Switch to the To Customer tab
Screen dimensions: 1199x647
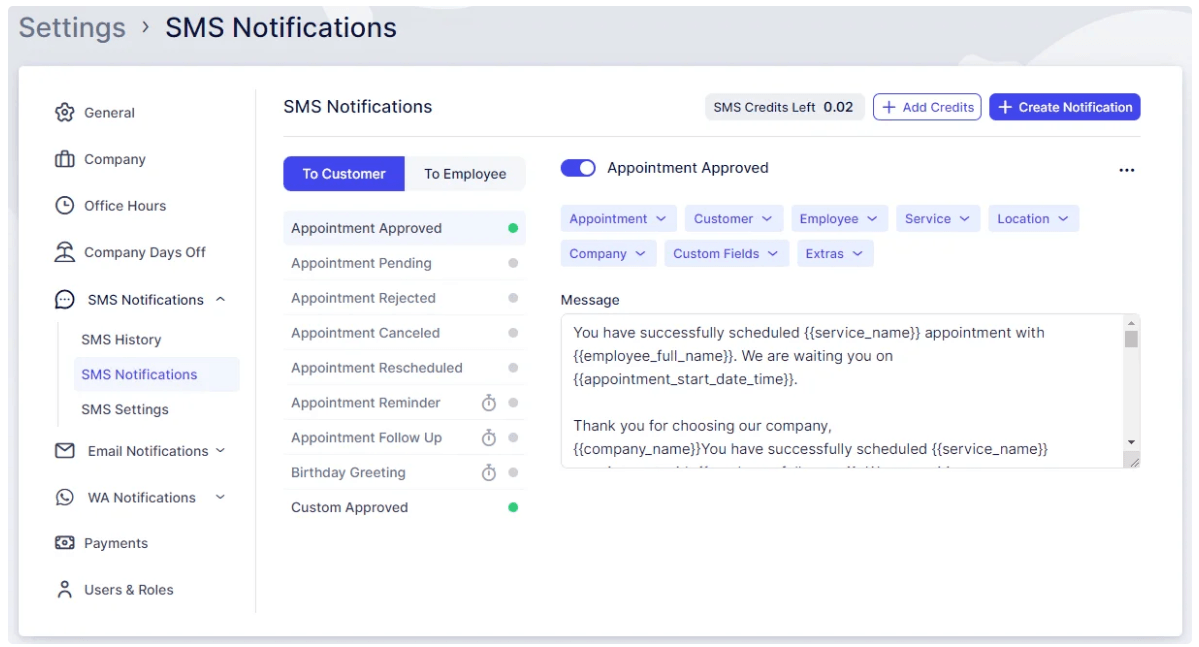344,174
